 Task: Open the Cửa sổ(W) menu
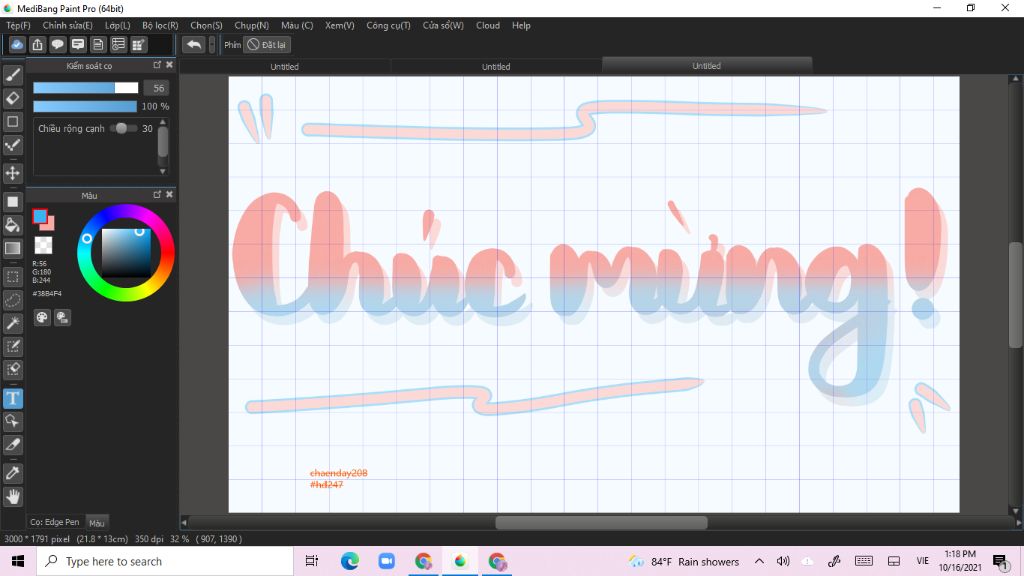[x=443, y=25]
